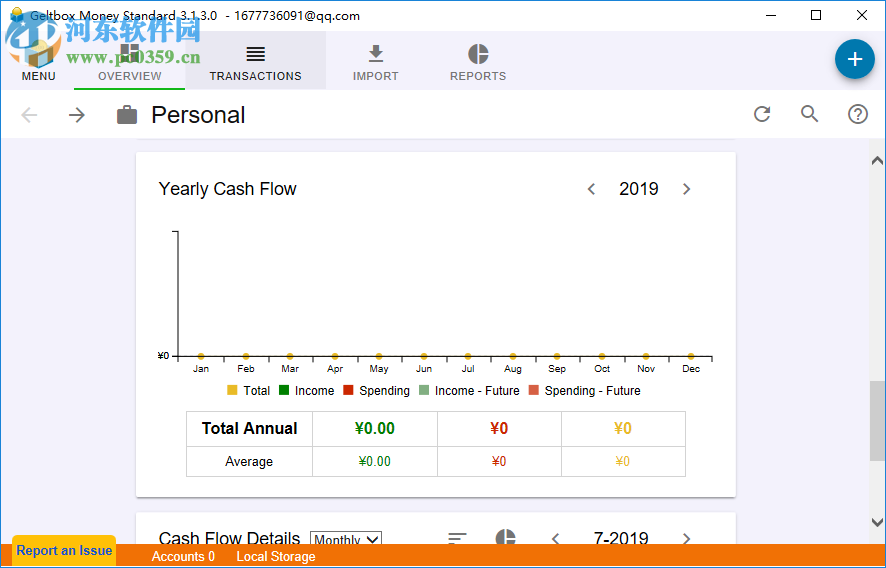Click the Cash Flow Details sort icon
The height and width of the screenshot is (568, 886).
[457, 538]
